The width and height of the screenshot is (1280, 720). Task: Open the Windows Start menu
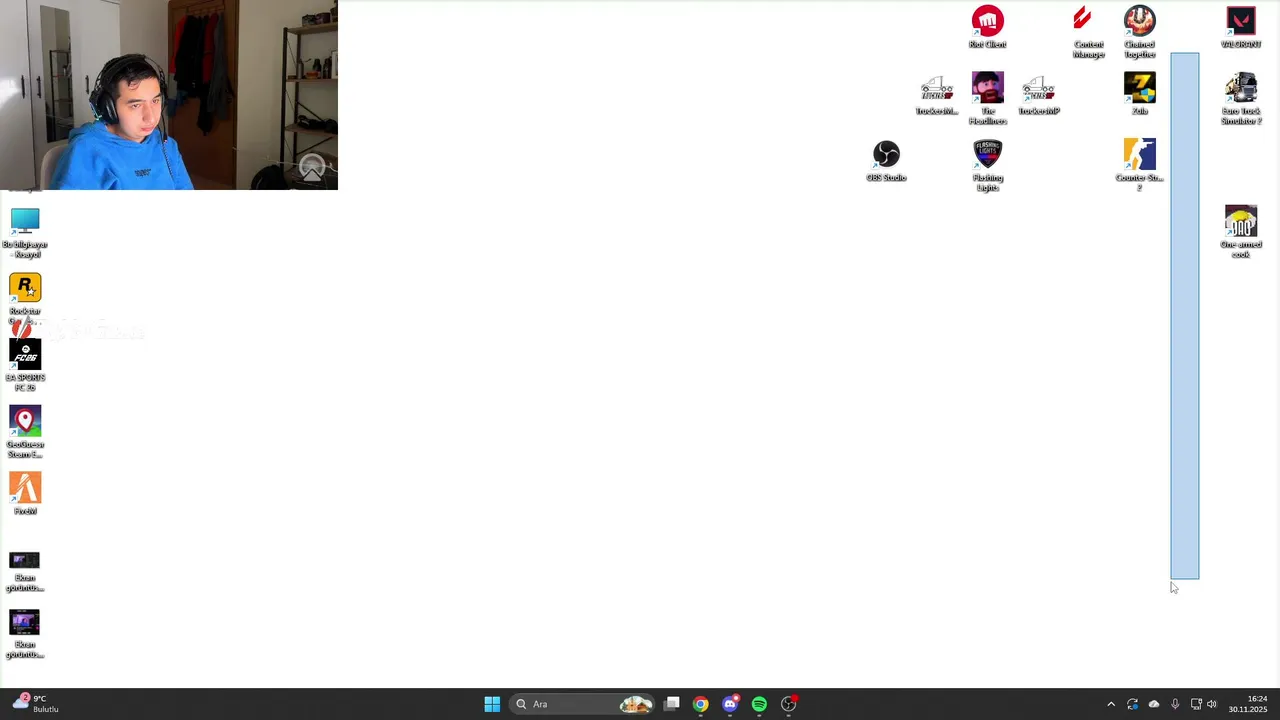492,704
